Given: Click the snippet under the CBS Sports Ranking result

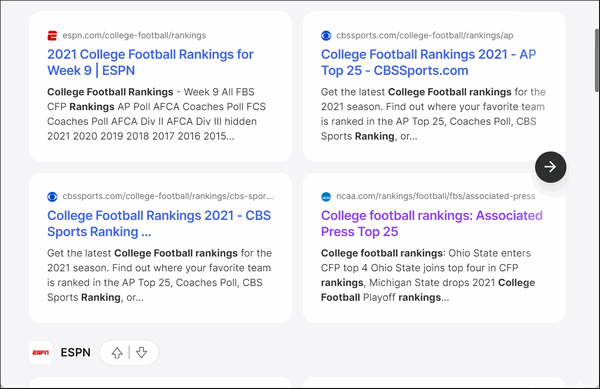Looking at the screenshot, I should click(160, 275).
